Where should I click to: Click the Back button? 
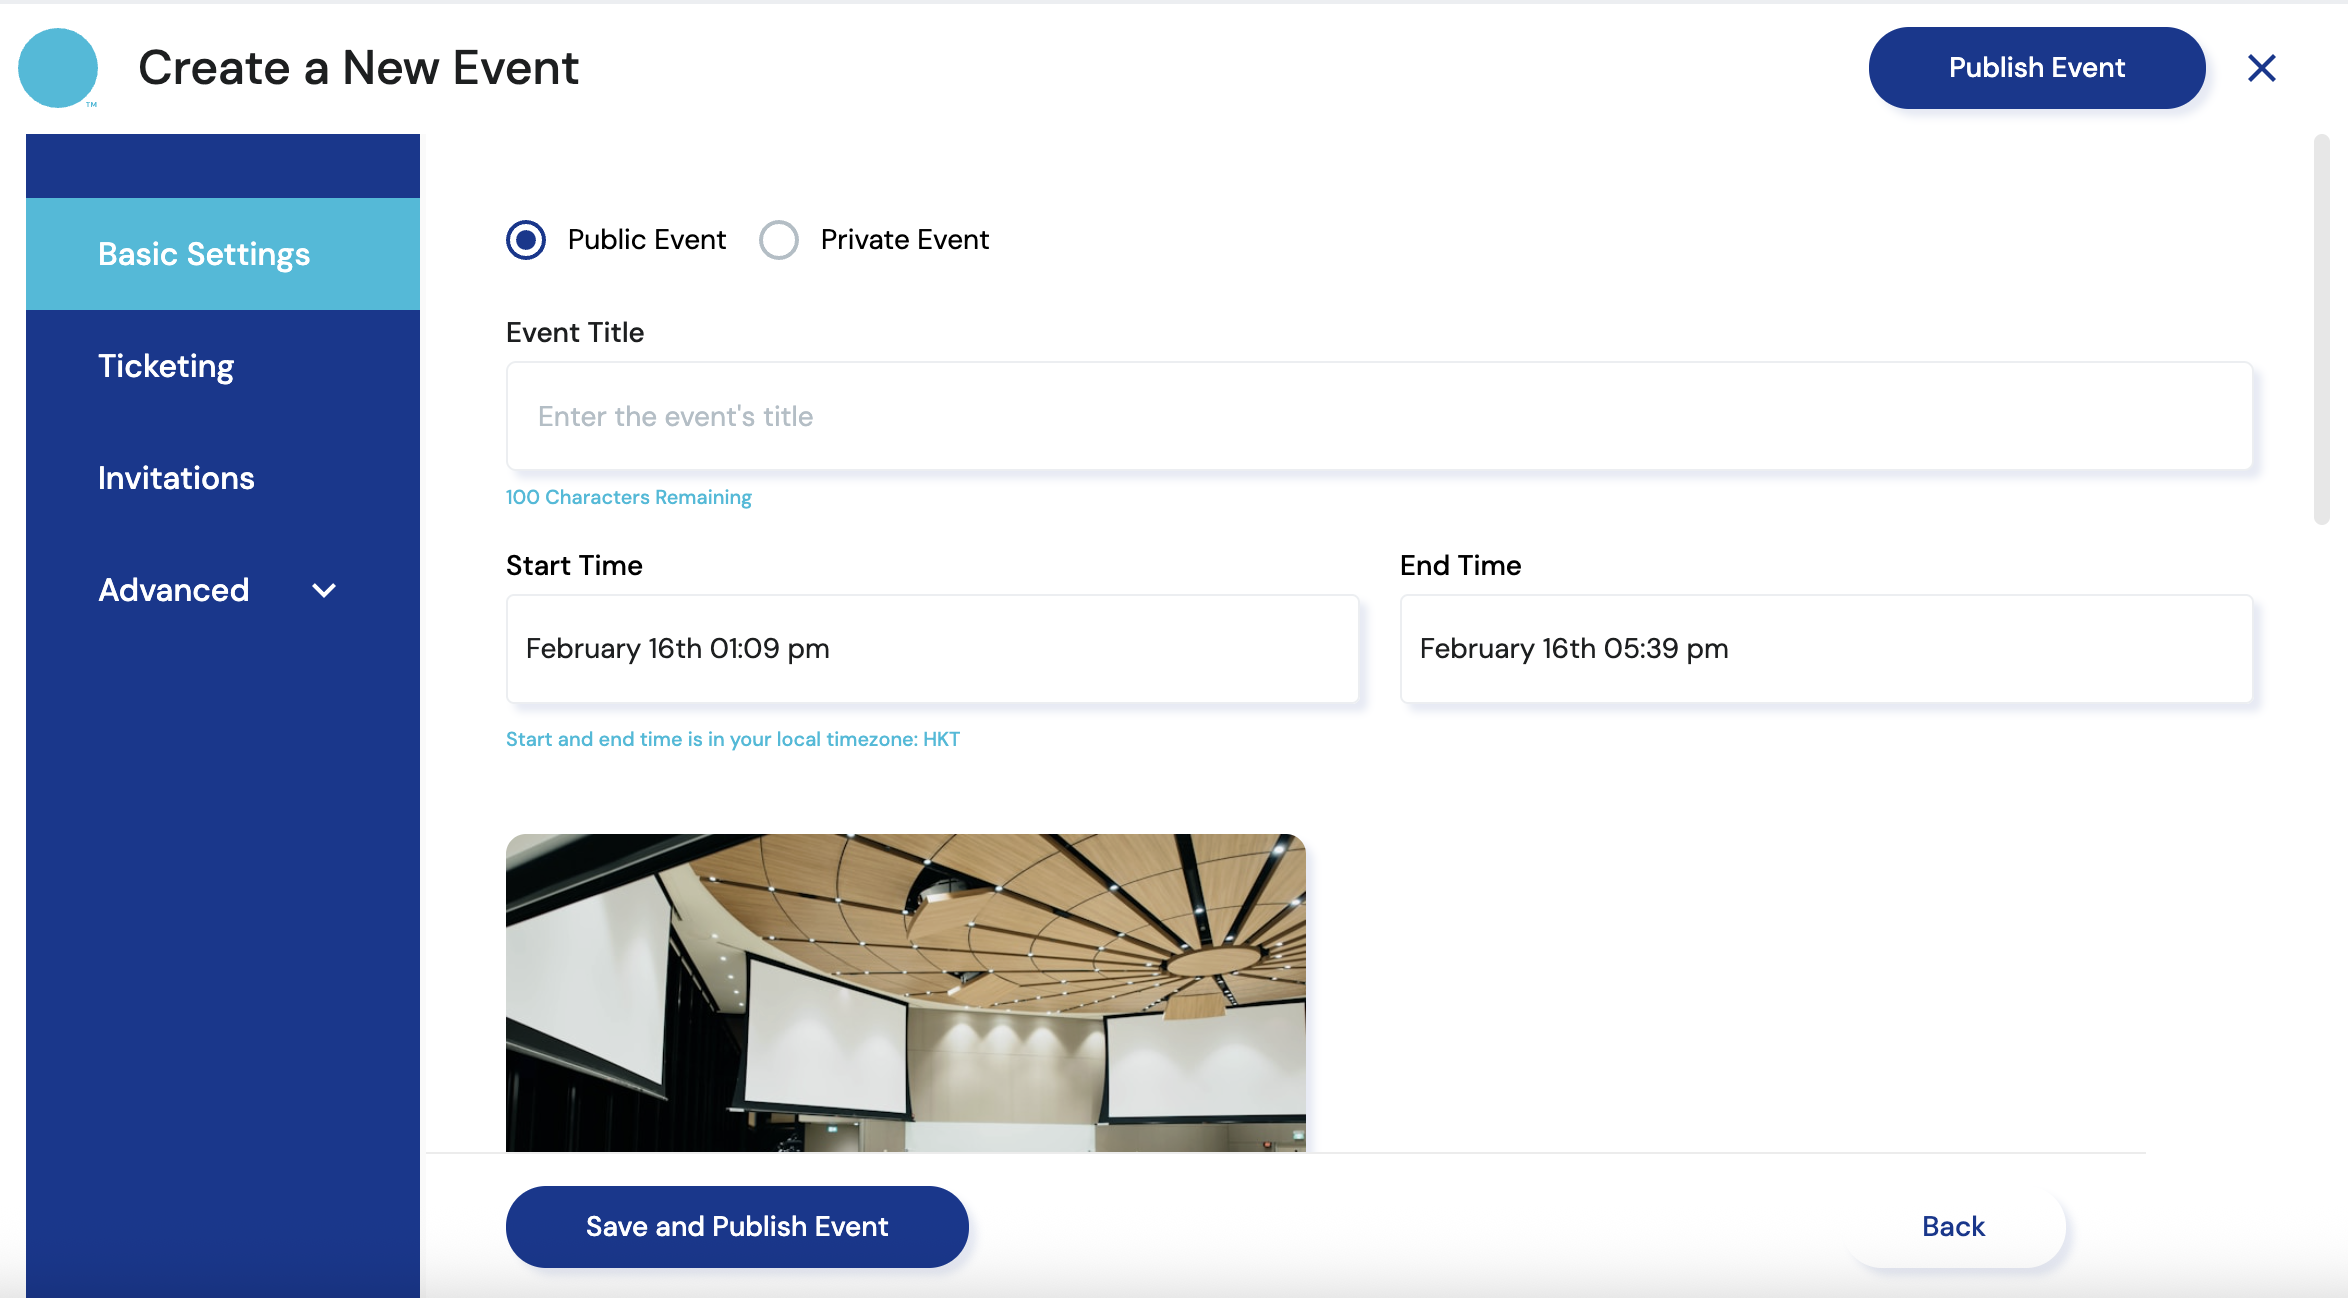pos(1953,1226)
